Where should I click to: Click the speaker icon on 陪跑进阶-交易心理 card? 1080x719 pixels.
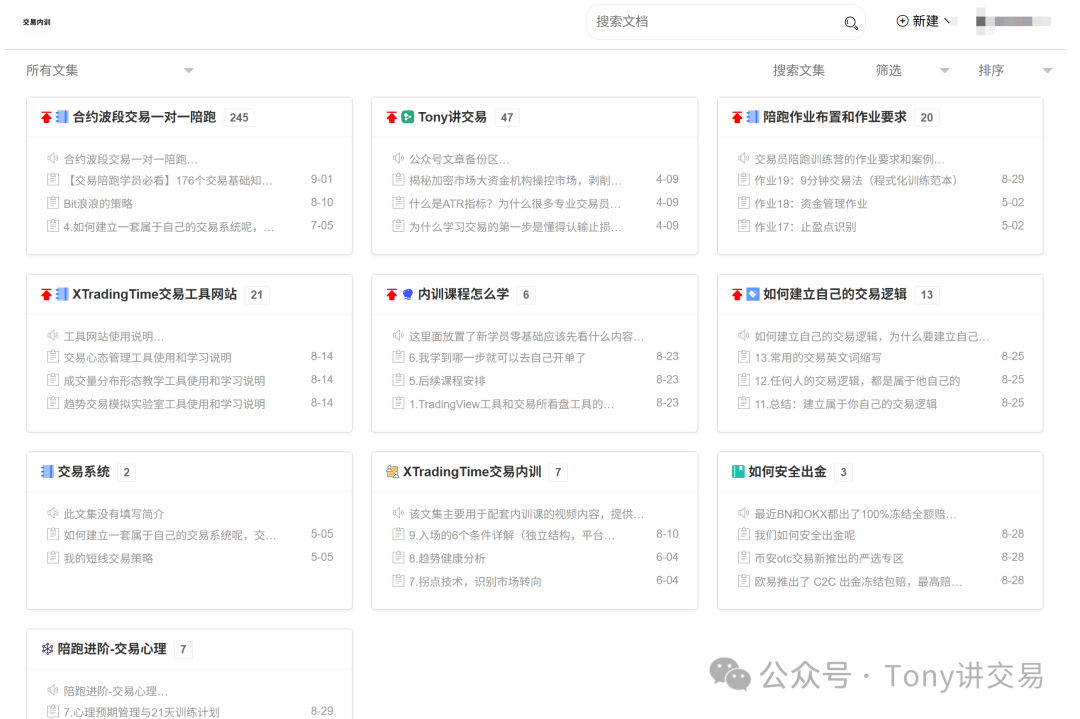pyautogui.click(x=53, y=687)
